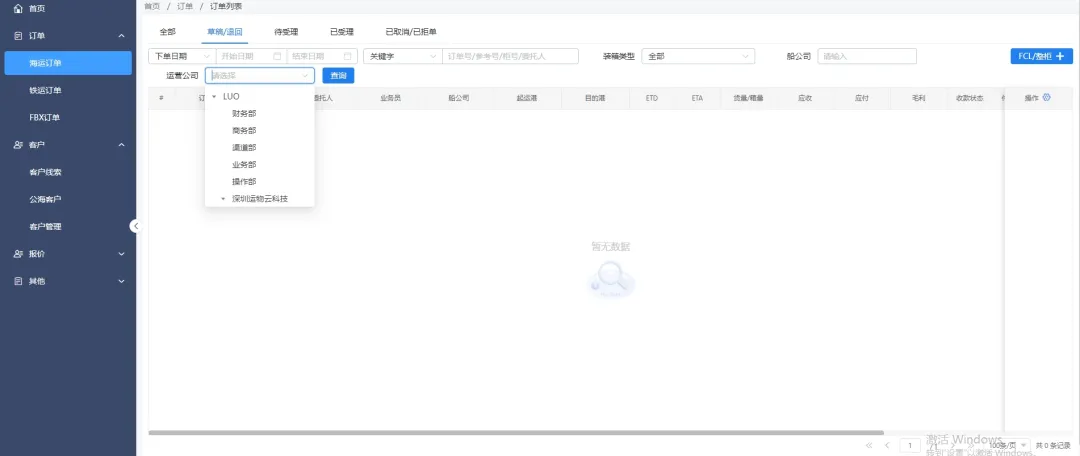
Task: Open the 关键字 dropdown
Action: tap(402, 56)
